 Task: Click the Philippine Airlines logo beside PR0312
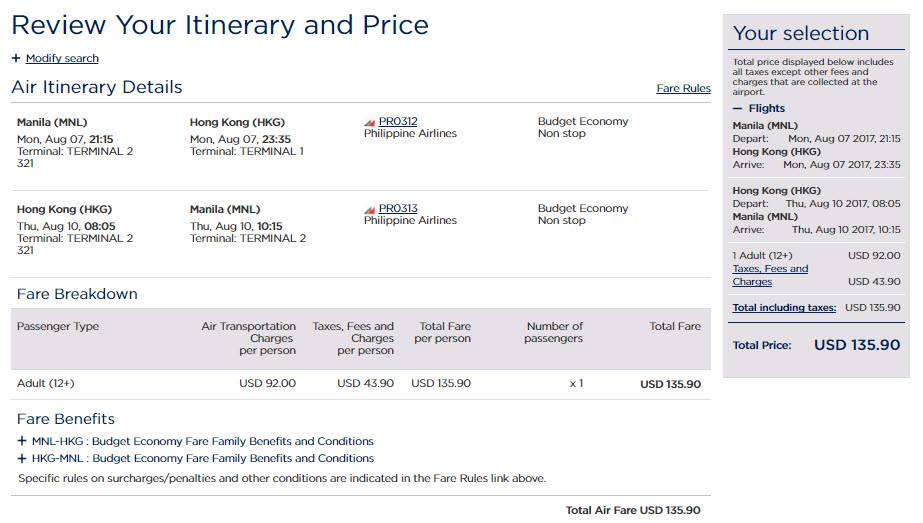coord(370,122)
